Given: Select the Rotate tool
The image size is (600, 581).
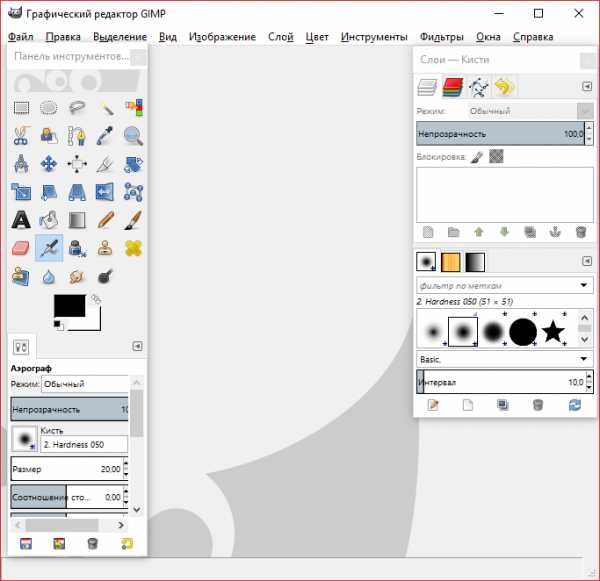Looking at the screenshot, I should pyautogui.click(x=133, y=164).
